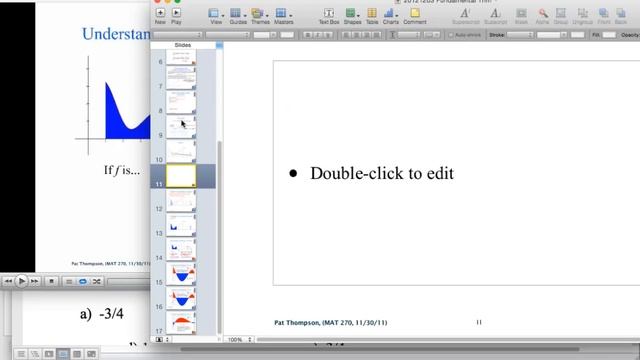Apply Superscript formatting from the toolbar

pyautogui.click(x=465, y=16)
